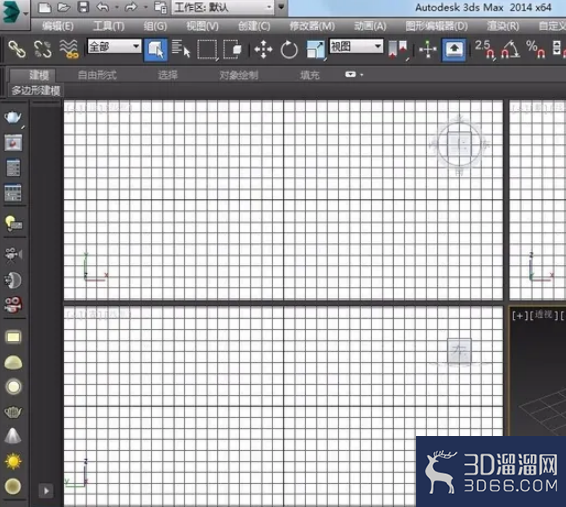
Task: Toggle the Spinner Snap button
Action: pos(558,49)
